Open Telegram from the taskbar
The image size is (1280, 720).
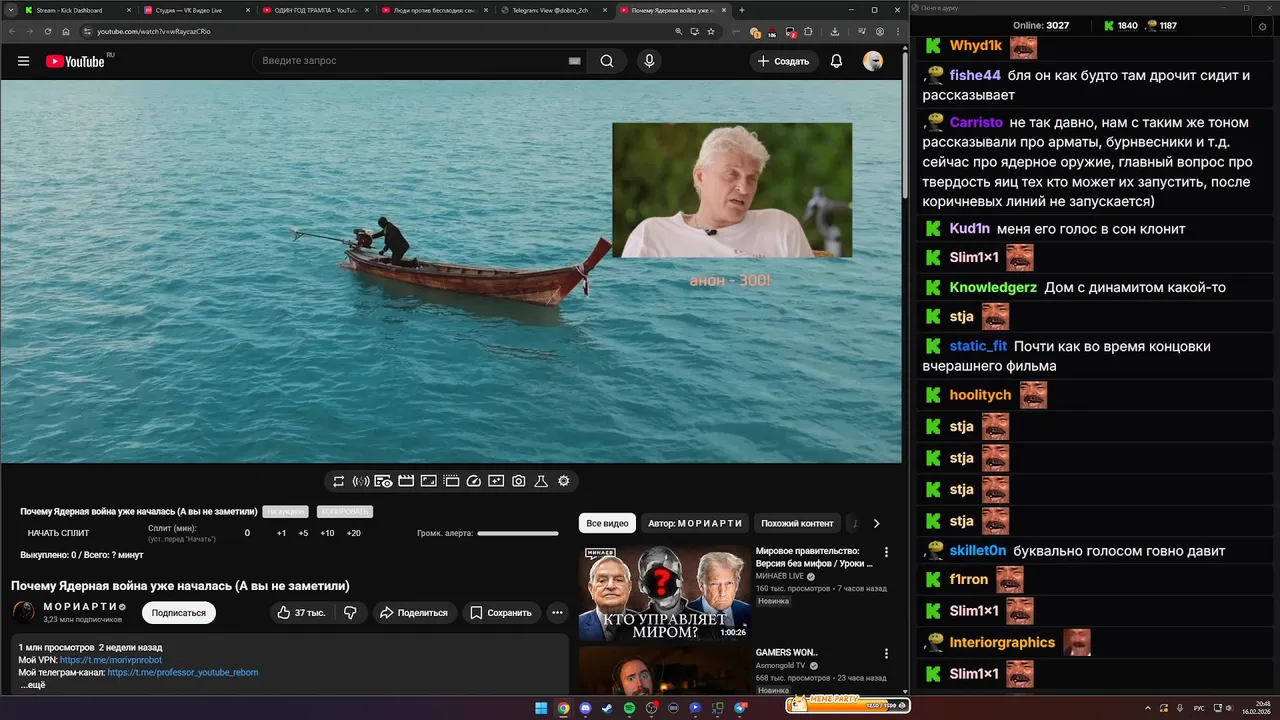tap(739, 708)
